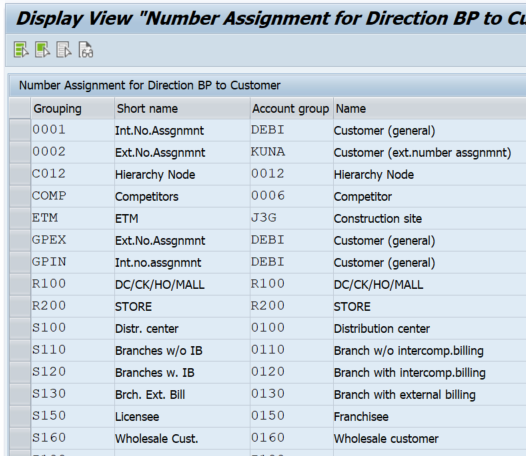This screenshot has height=456, width=526.
Task: Click name Branch with external billing
Action: click(430, 394)
